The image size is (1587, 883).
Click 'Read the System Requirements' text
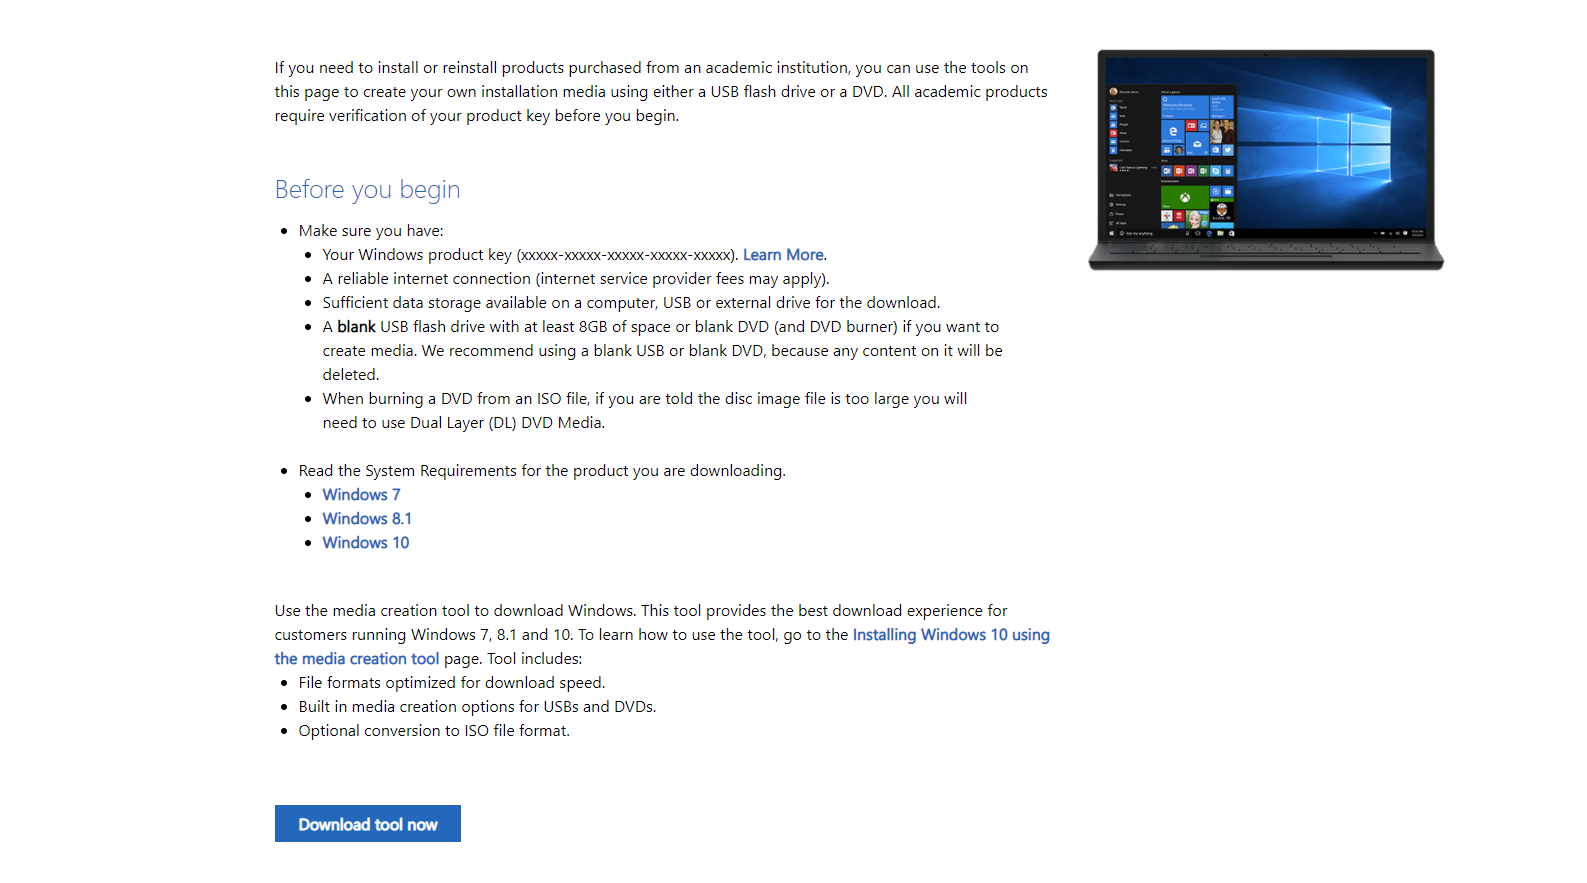(542, 471)
